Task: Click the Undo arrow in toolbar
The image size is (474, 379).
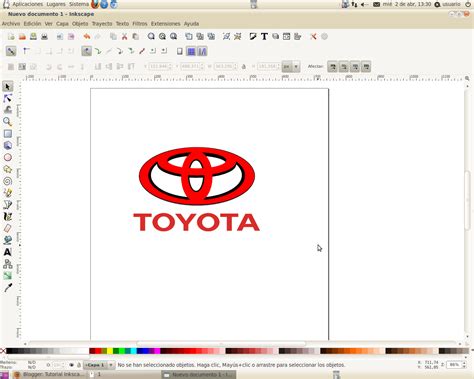Action: [x=87, y=36]
